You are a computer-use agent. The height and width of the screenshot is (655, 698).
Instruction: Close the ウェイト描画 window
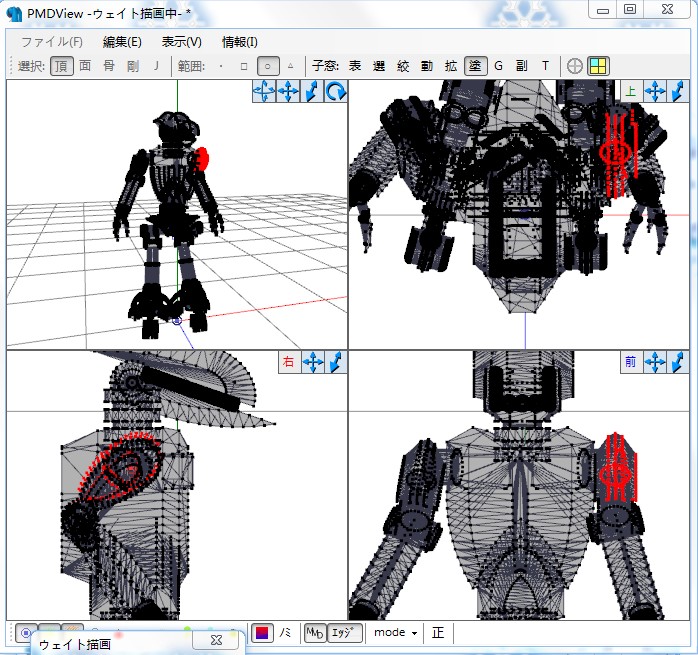[x=216, y=640]
